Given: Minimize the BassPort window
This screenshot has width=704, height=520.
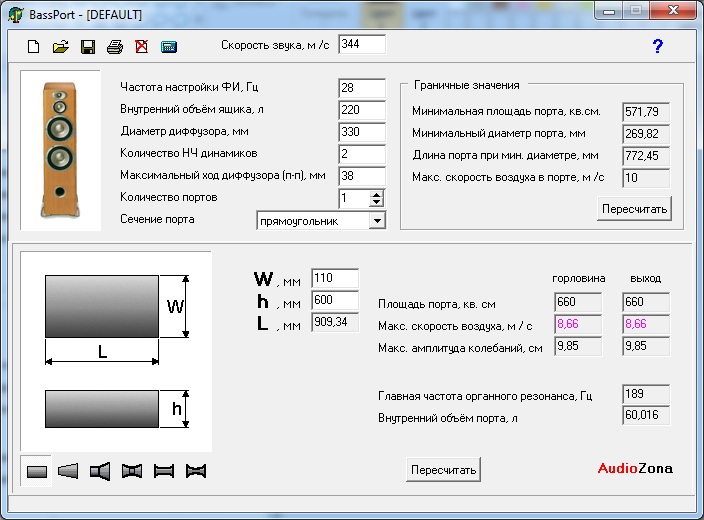Looking at the screenshot, I should [x=609, y=11].
